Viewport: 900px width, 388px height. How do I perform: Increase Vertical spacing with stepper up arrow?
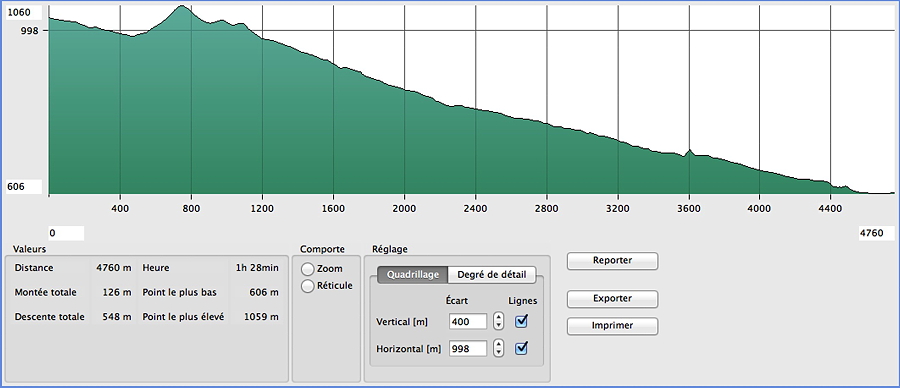click(499, 317)
